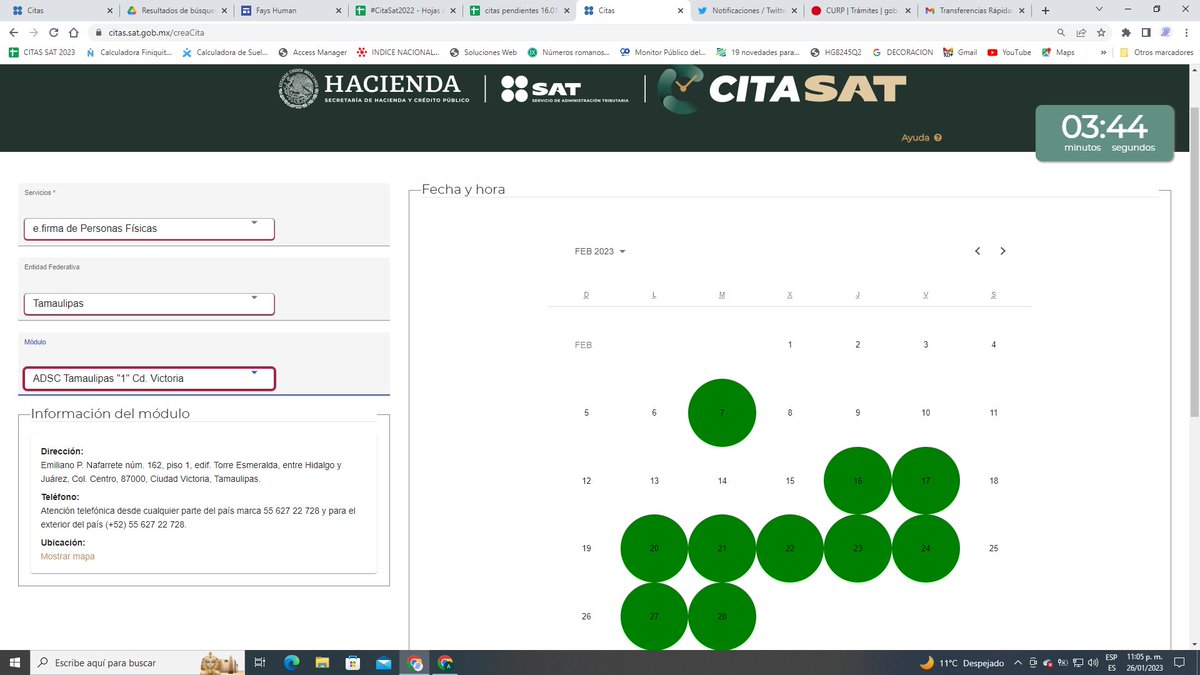Viewport: 1200px width, 675px height.
Task: Select available day 24 on the calendar
Action: pos(925,548)
